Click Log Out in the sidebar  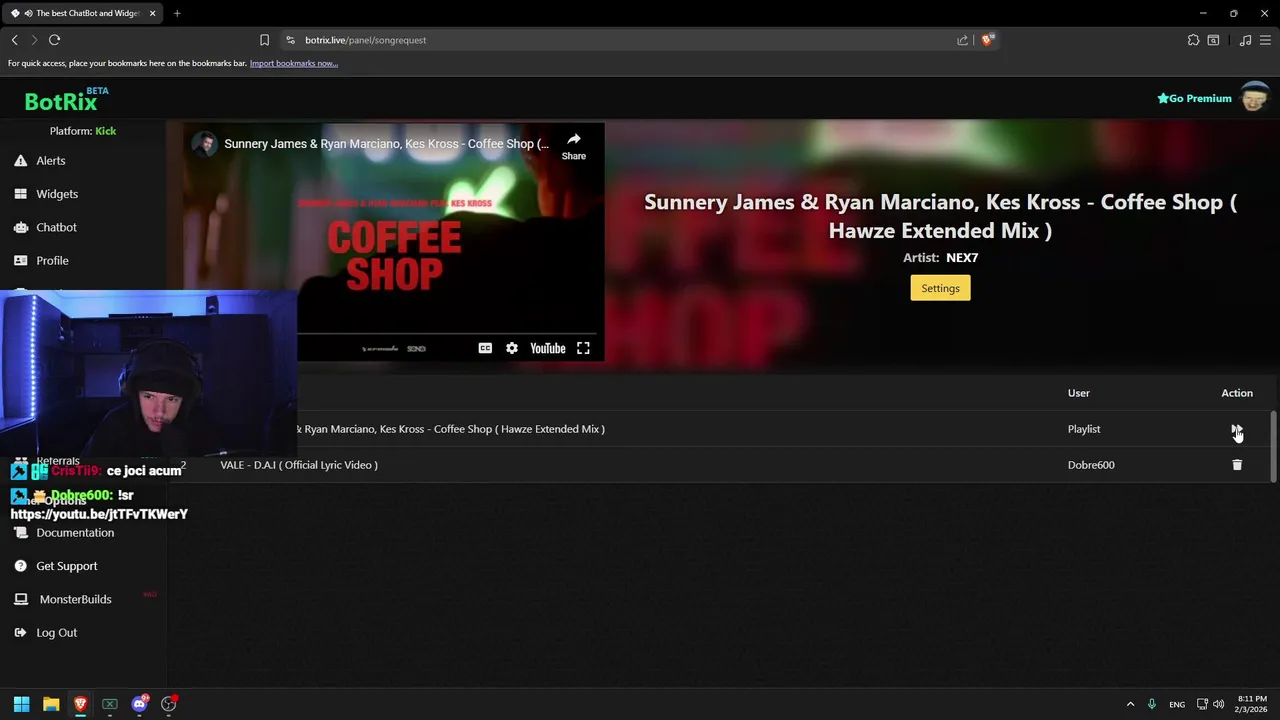click(x=56, y=633)
